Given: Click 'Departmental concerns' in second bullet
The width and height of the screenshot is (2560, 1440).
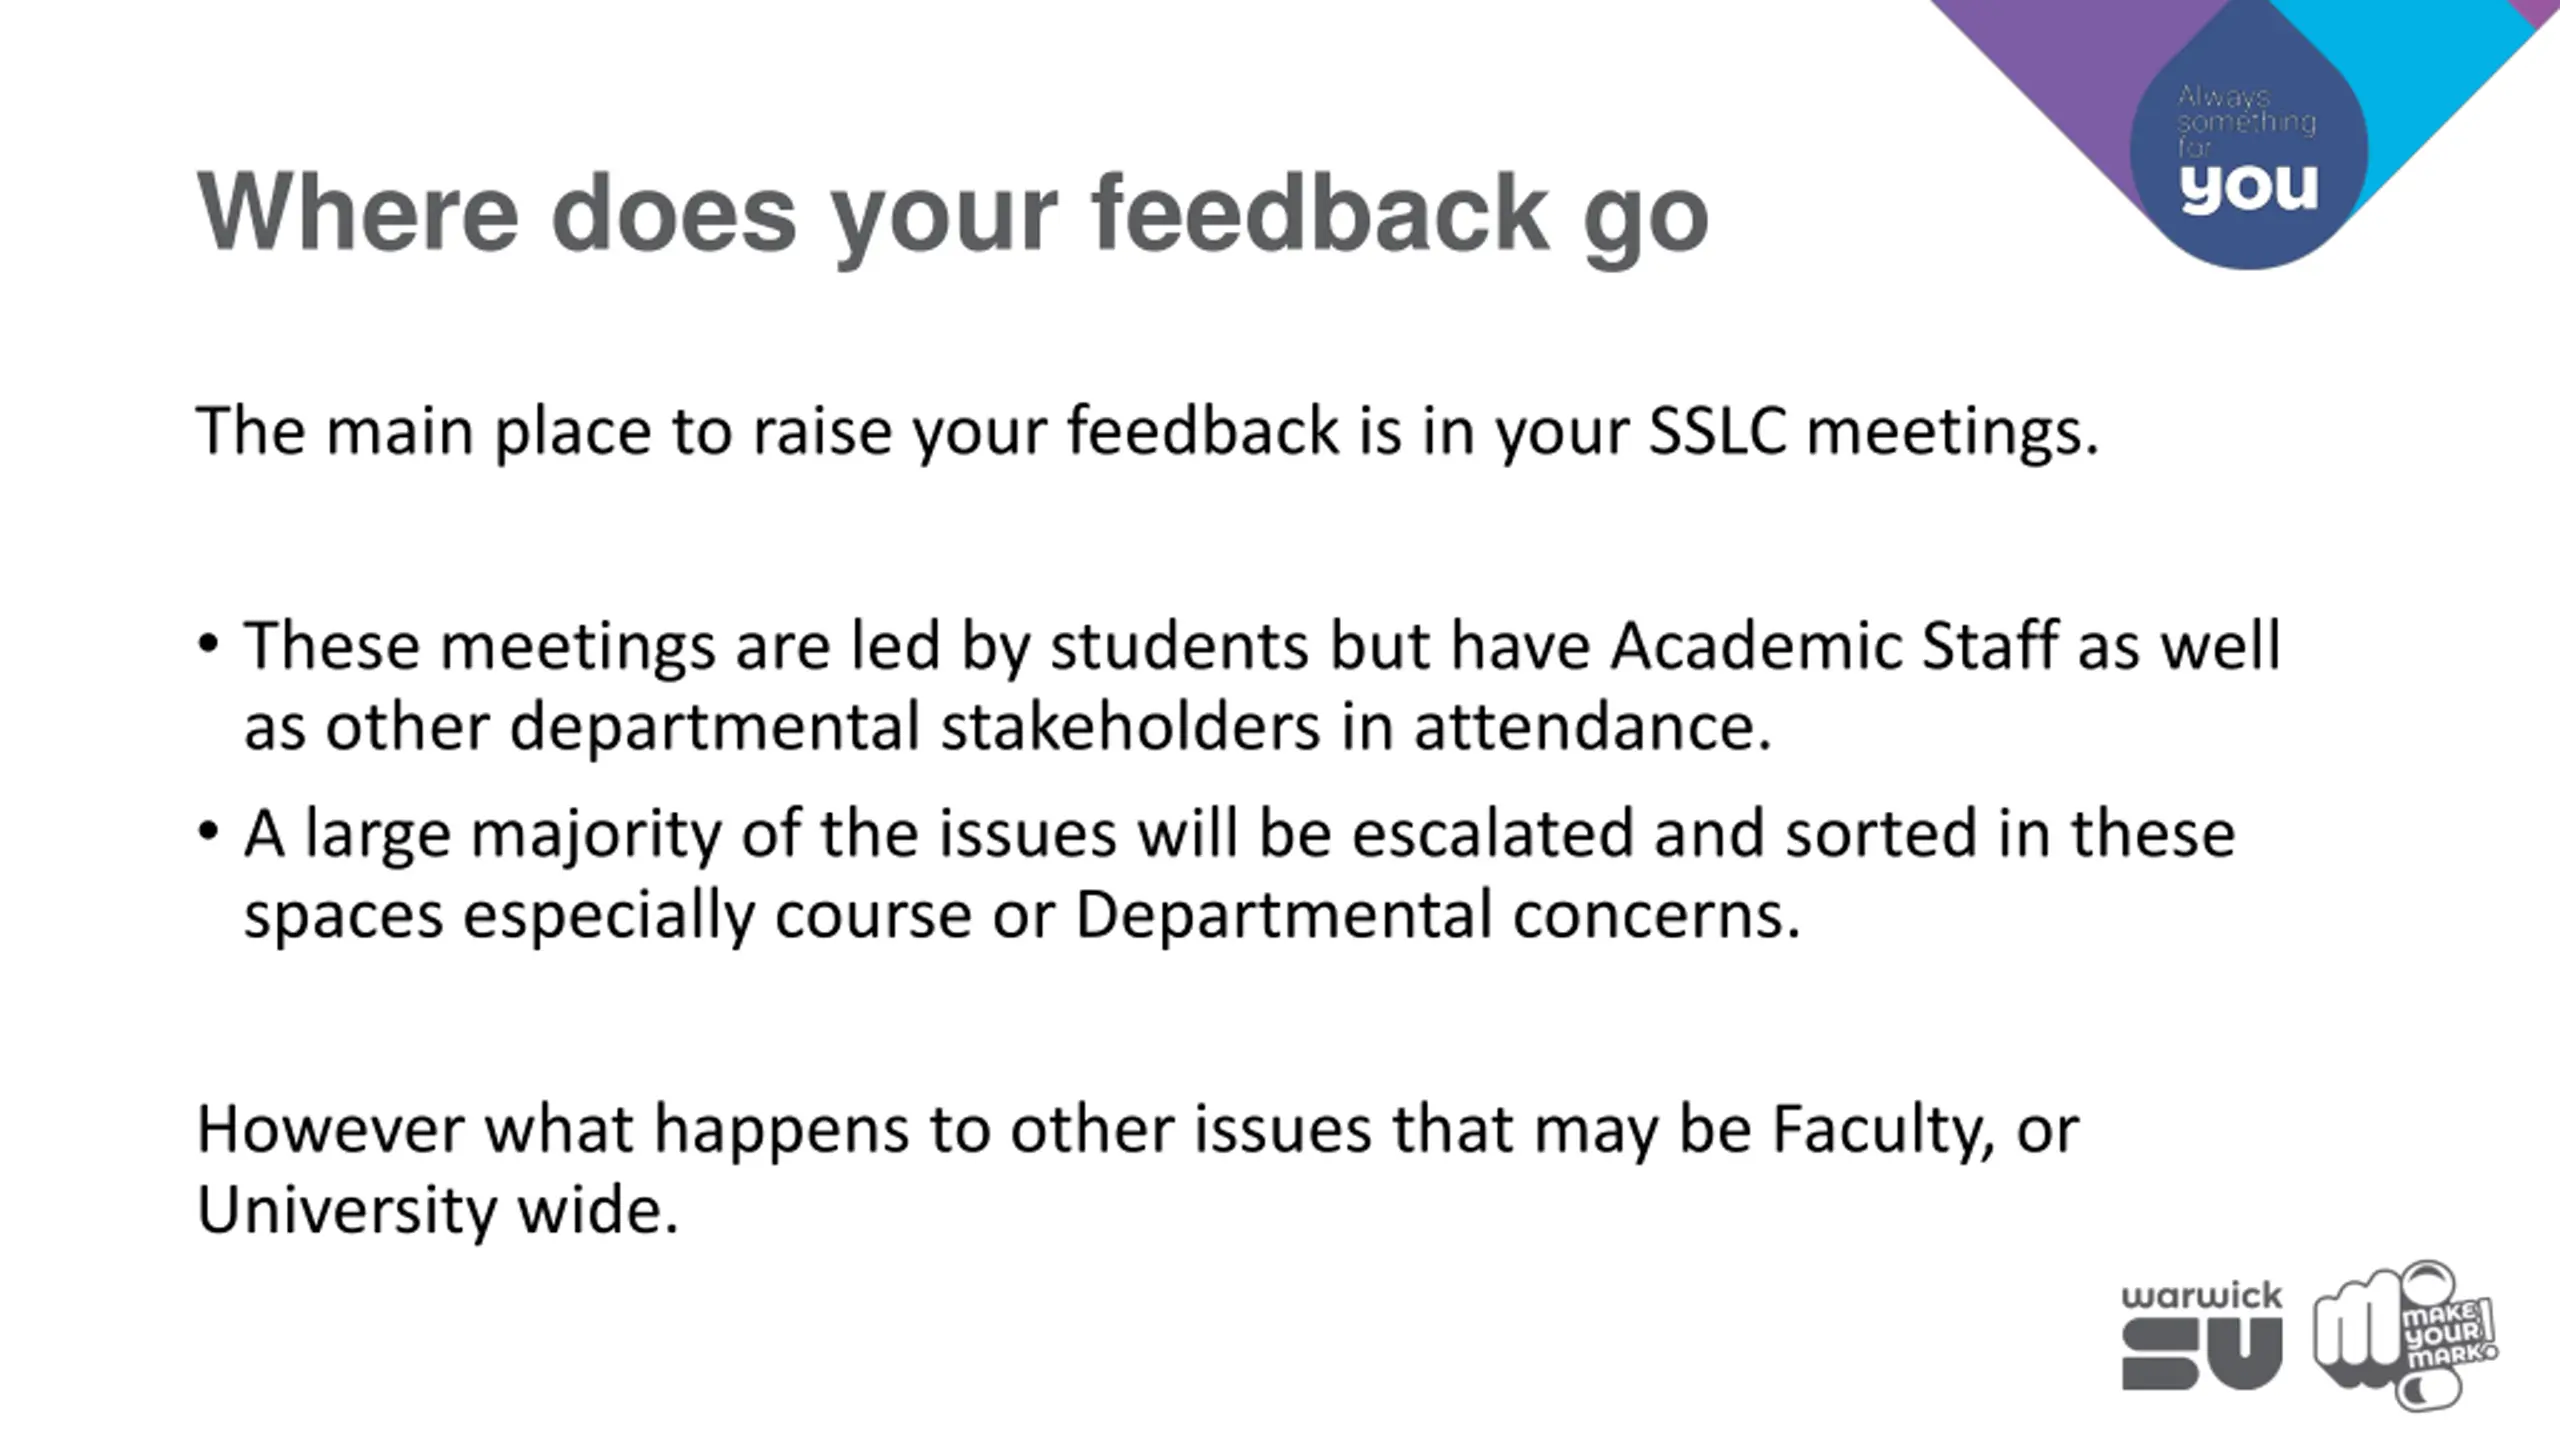Looking at the screenshot, I should pos(1438,914).
